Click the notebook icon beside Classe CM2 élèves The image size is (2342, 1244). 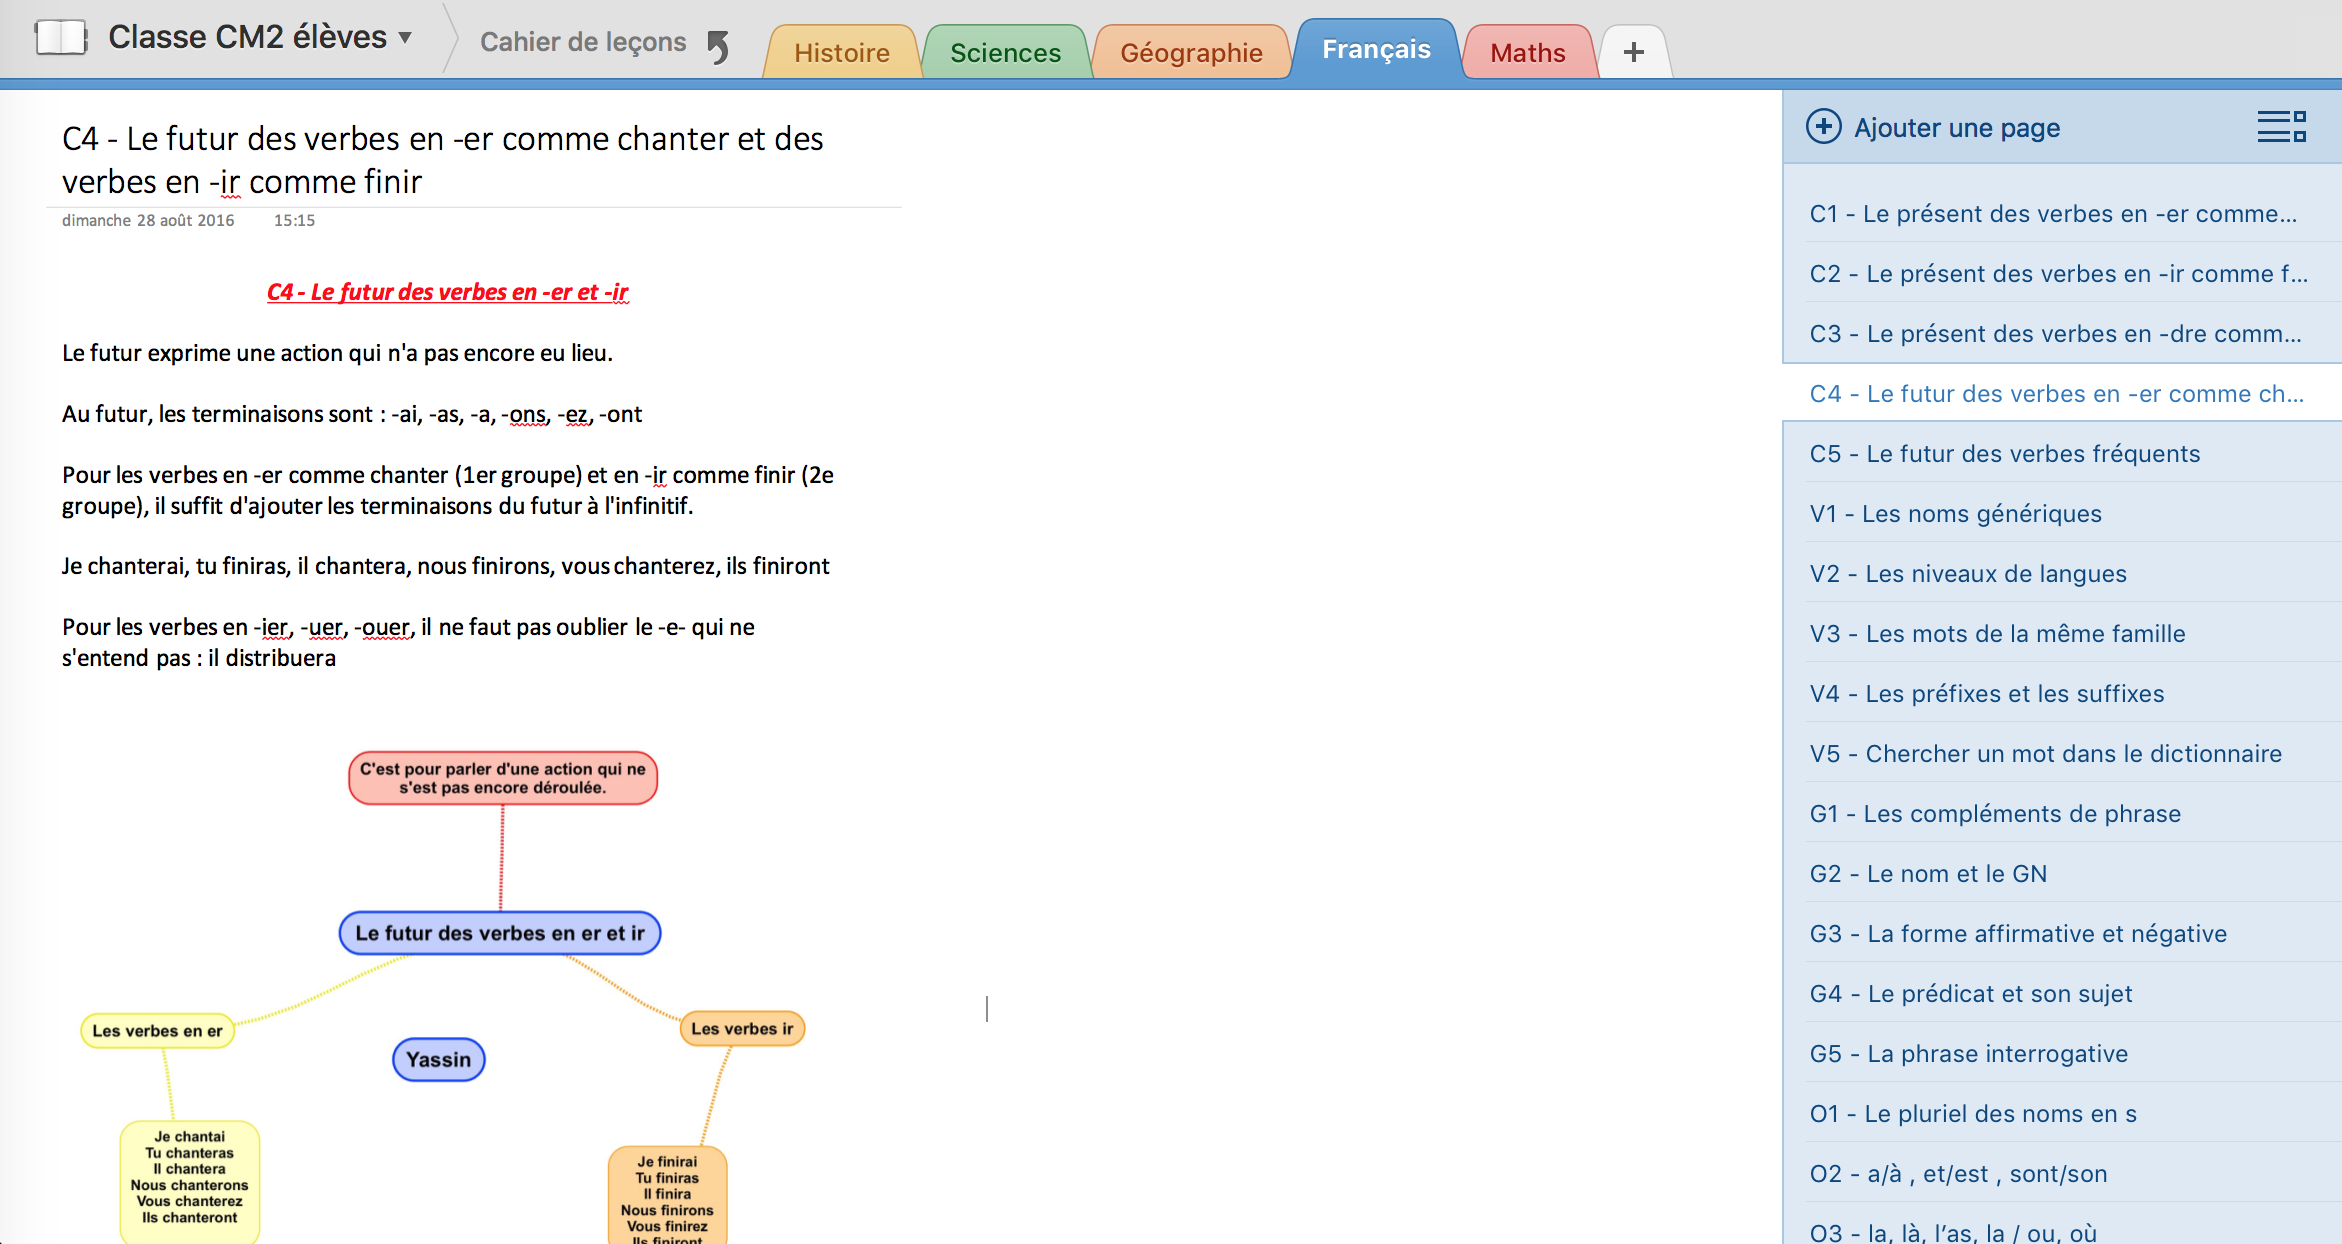coord(60,38)
